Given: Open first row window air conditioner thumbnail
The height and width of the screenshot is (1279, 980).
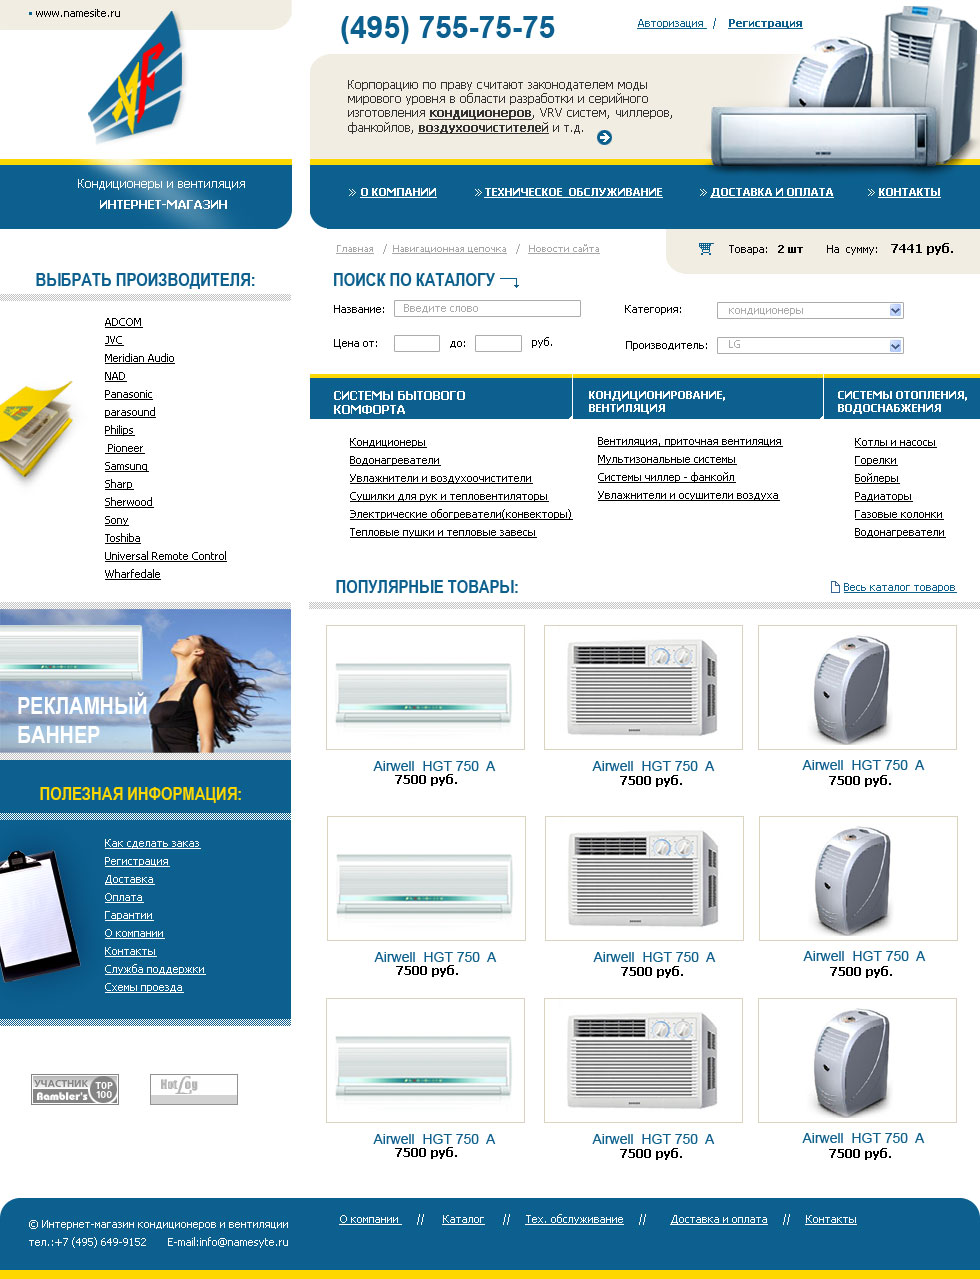Looking at the screenshot, I should coord(643,687).
